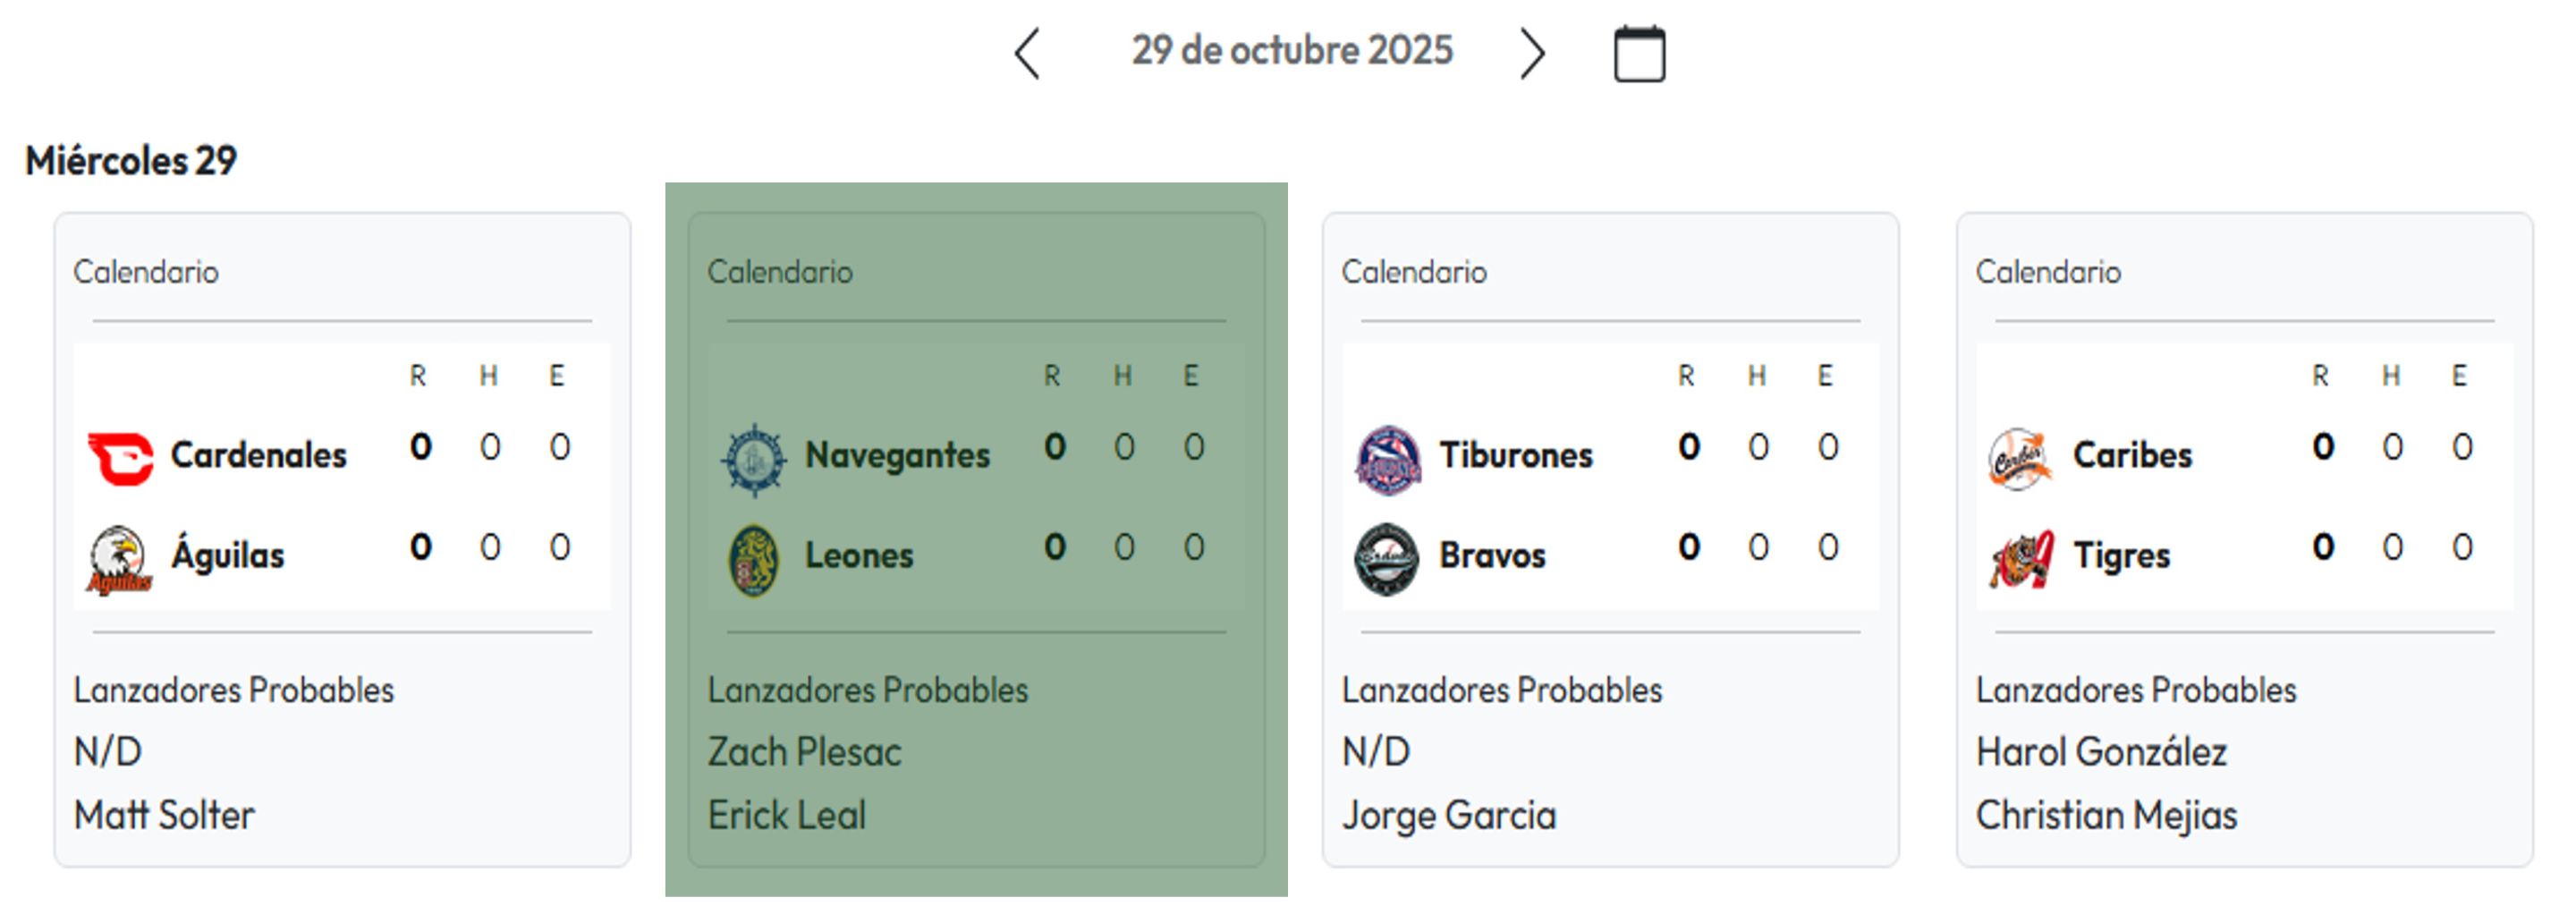Image resolution: width=2576 pixels, height=906 pixels.
Task: Click probable pitcher Zach Plesac
Action: click(x=804, y=752)
